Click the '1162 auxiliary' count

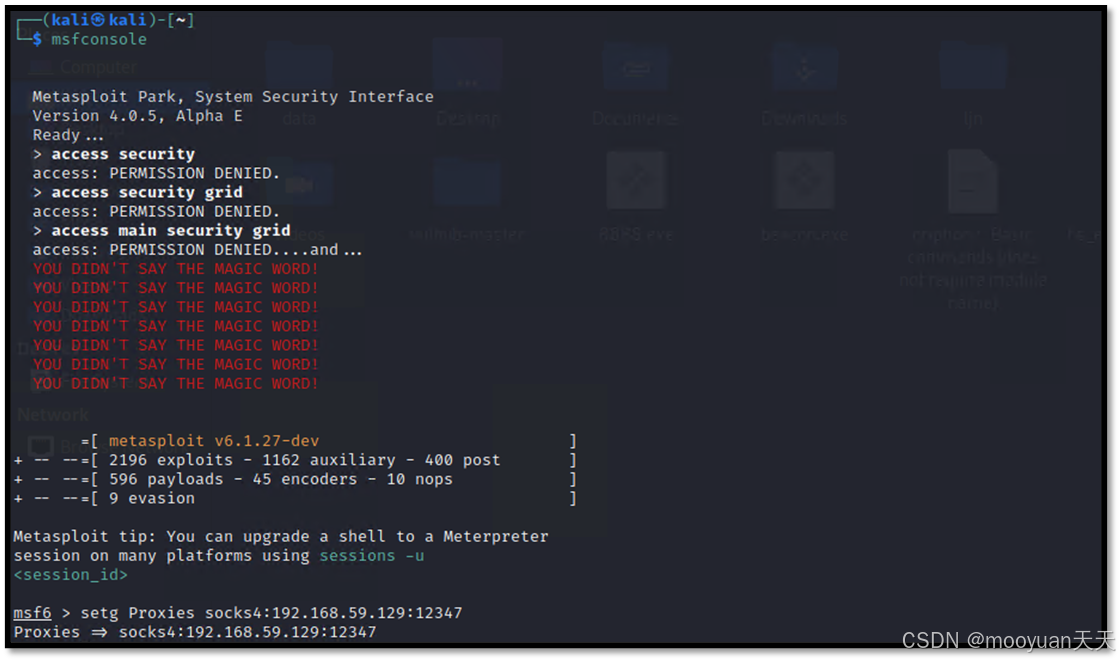click(x=329, y=460)
